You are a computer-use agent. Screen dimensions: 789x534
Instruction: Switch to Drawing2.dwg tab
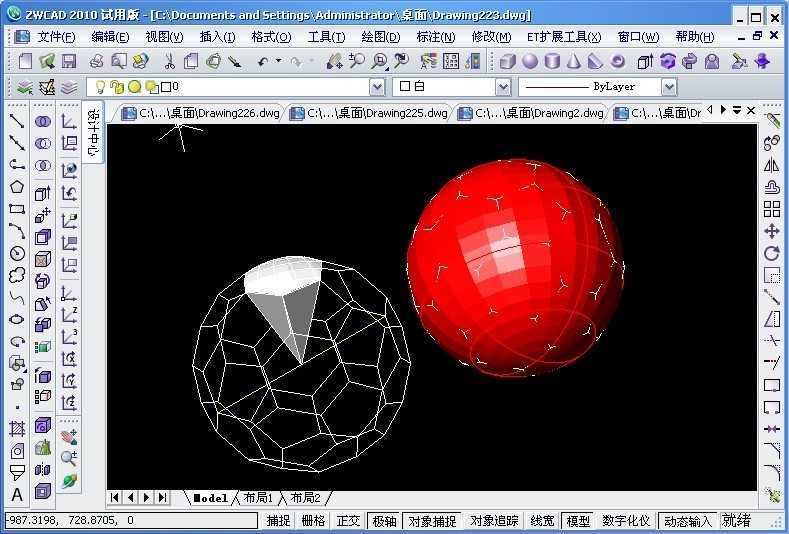point(531,113)
